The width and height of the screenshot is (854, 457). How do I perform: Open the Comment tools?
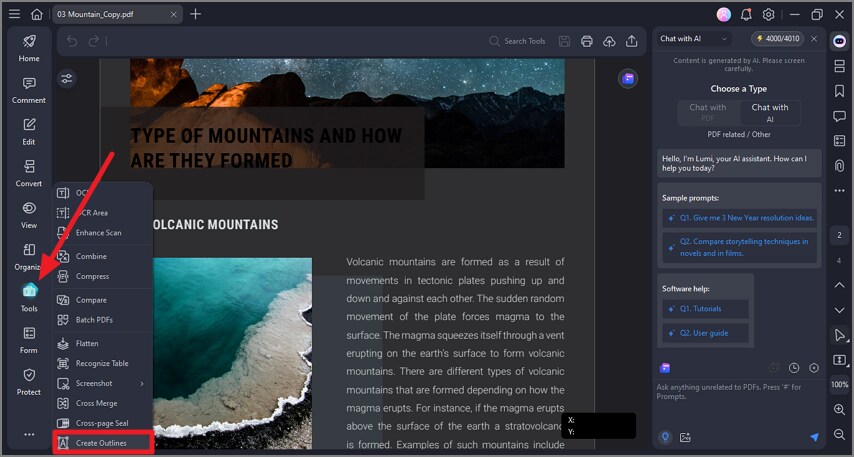(29, 90)
